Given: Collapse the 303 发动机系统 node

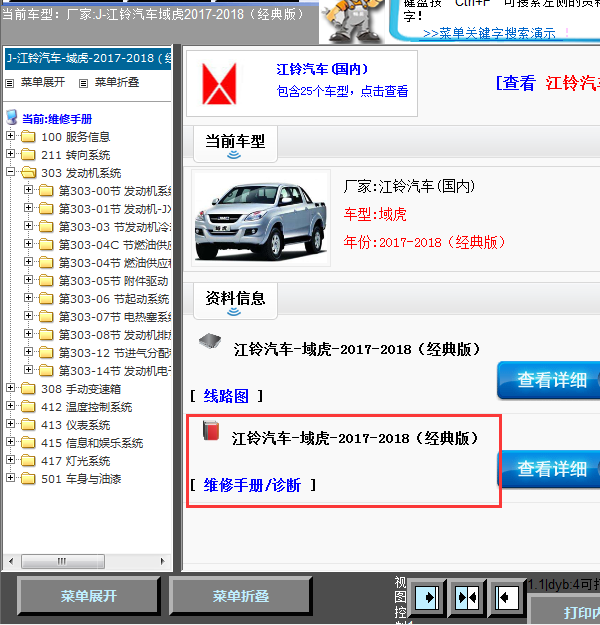Looking at the screenshot, I should tap(11, 172).
